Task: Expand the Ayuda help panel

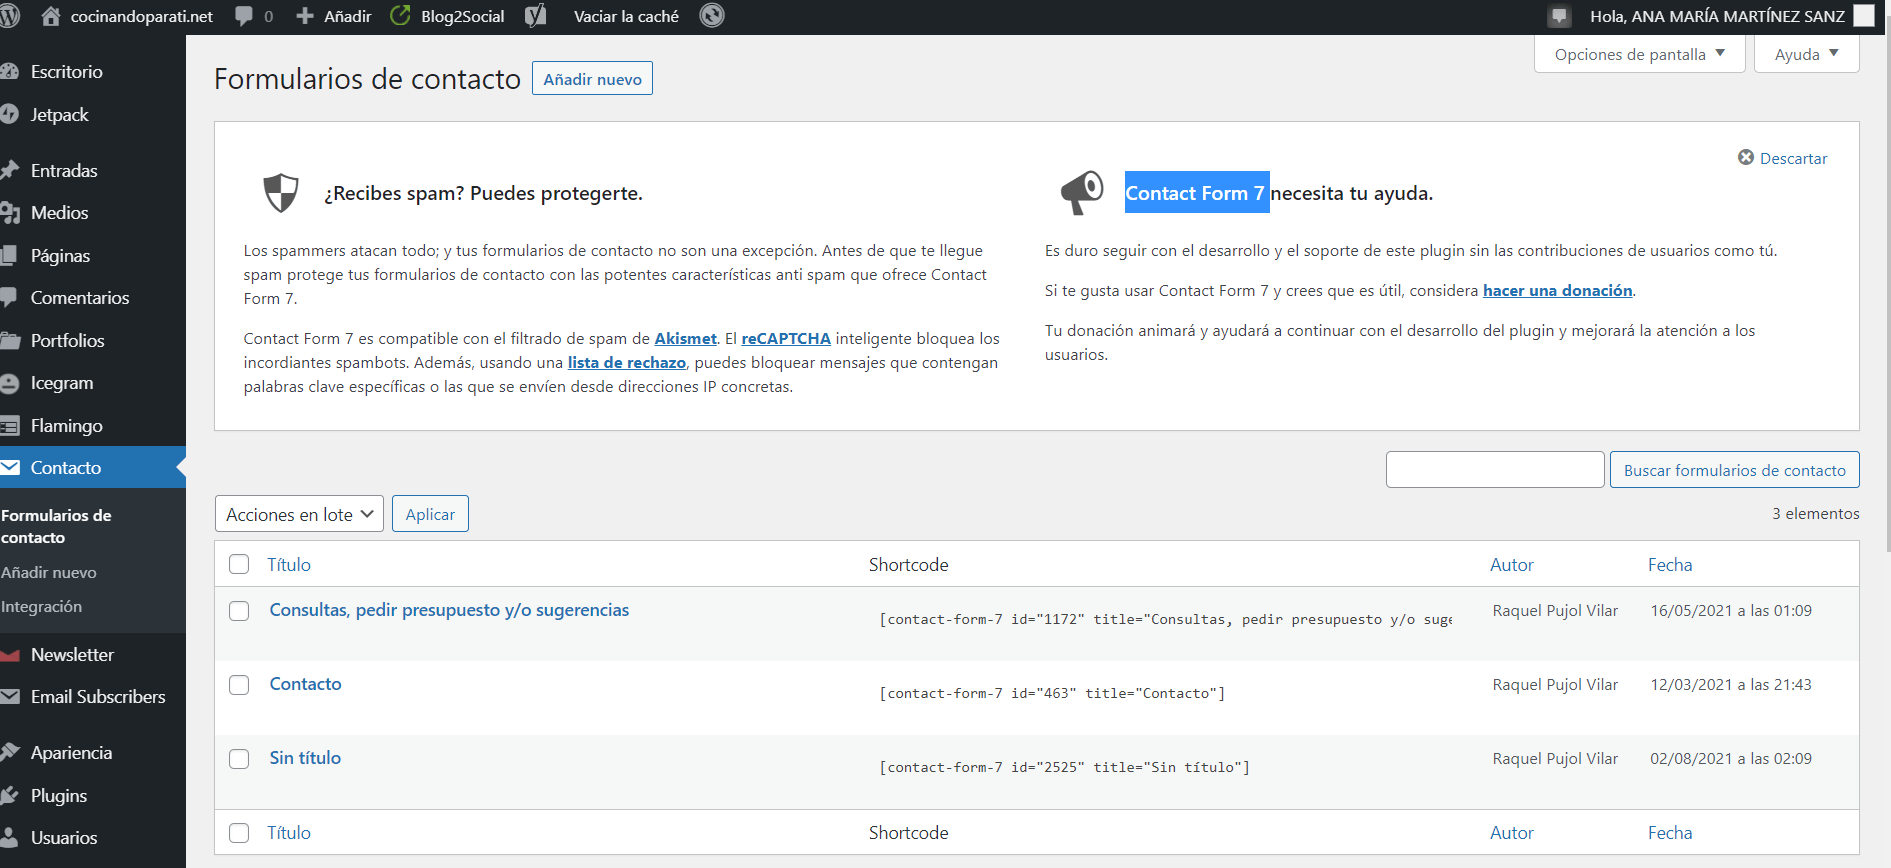Action: click(1807, 54)
